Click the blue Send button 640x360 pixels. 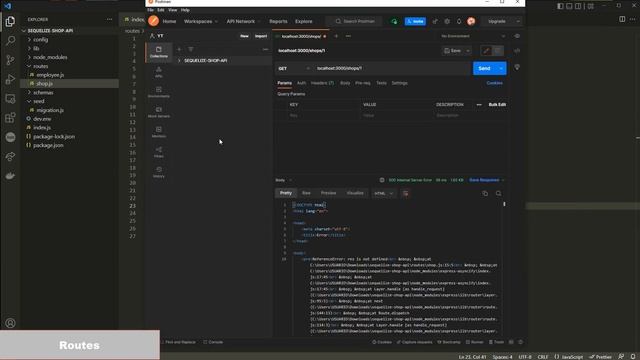click(484, 69)
